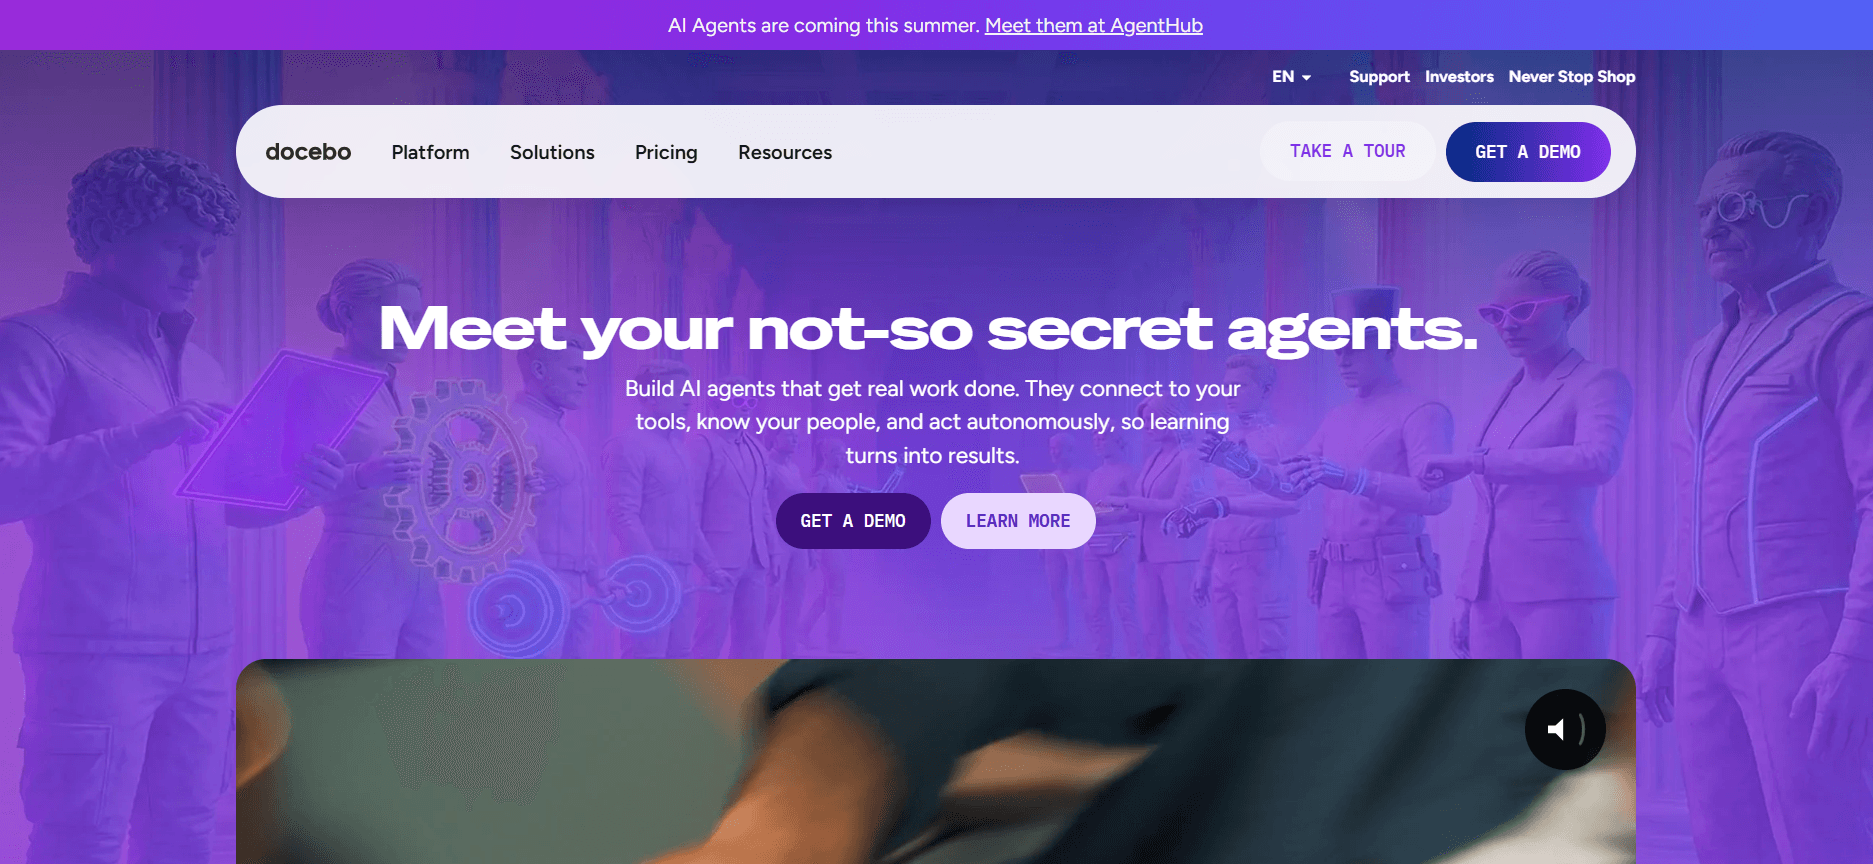Follow the Meet them at AgentHub link
Viewport: 1873px width, 864px height.
(x=1094, y=25)
